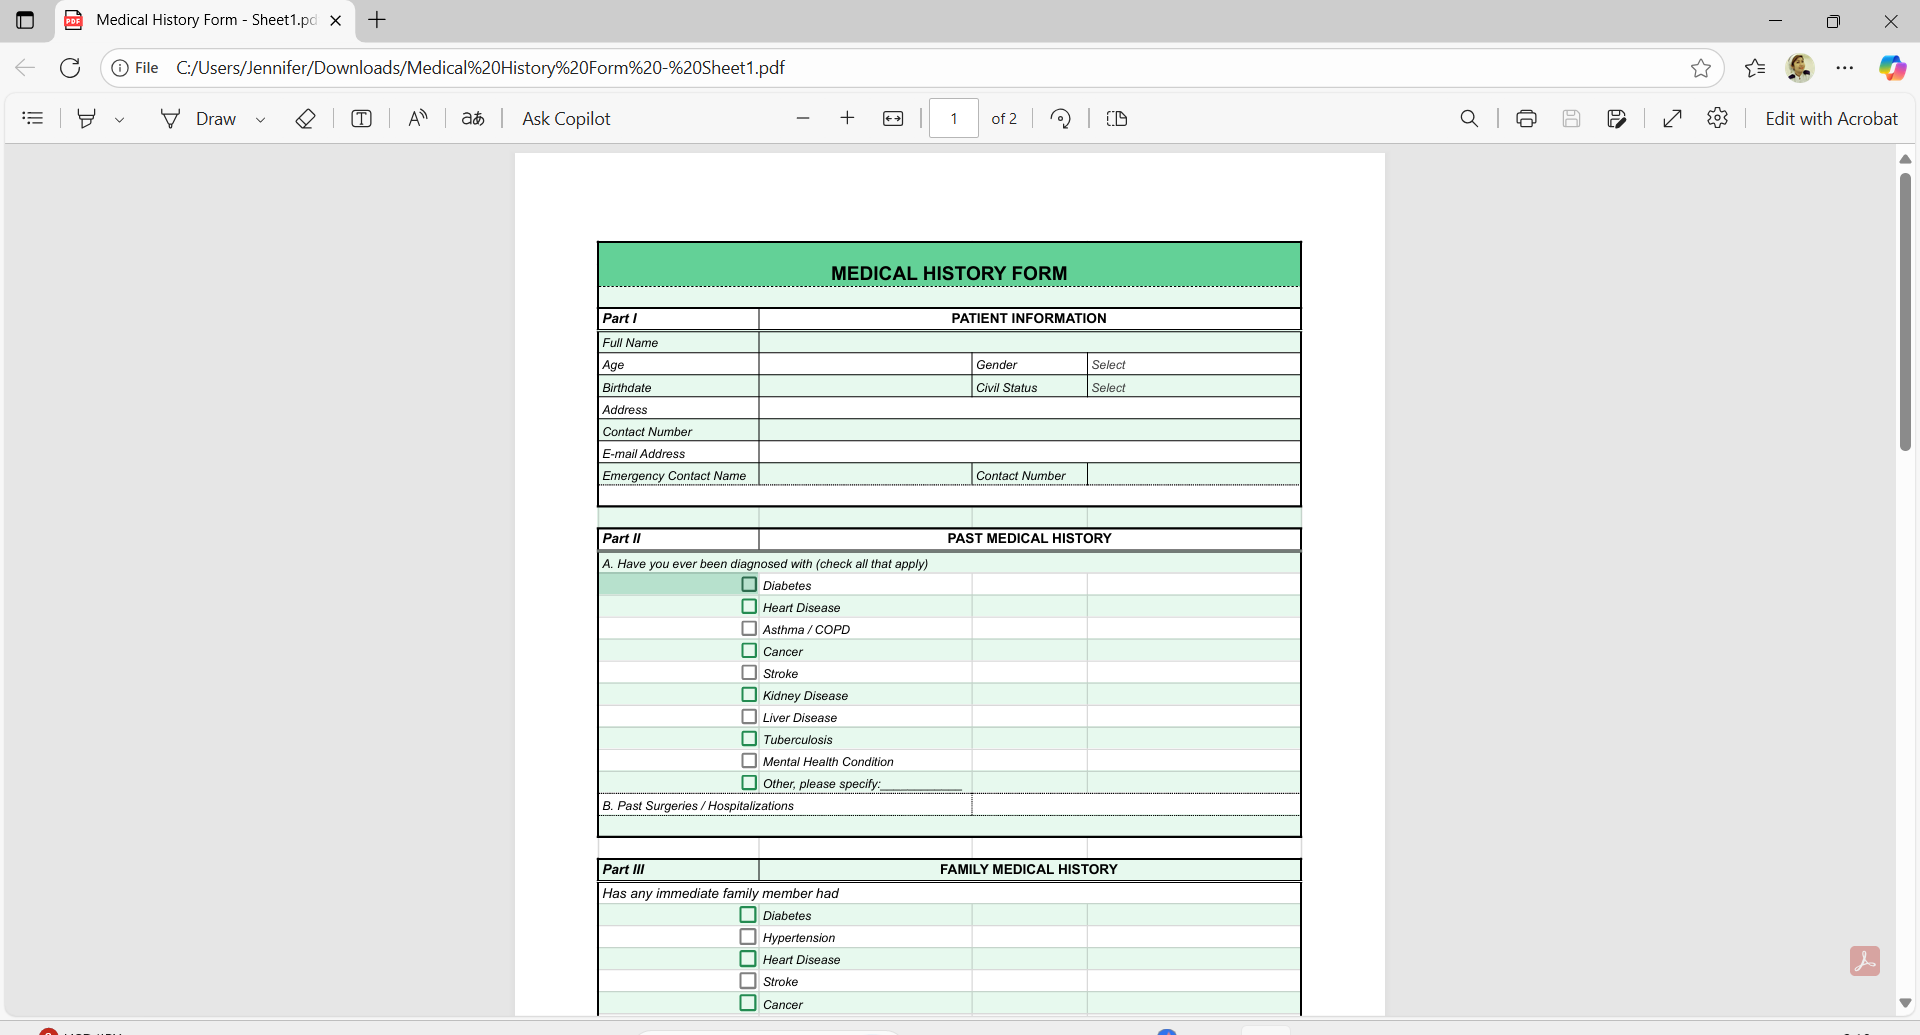This screenshot has height=1035, width=1920.
Task: Click the Save icon
Action: tap(1572, 119)
